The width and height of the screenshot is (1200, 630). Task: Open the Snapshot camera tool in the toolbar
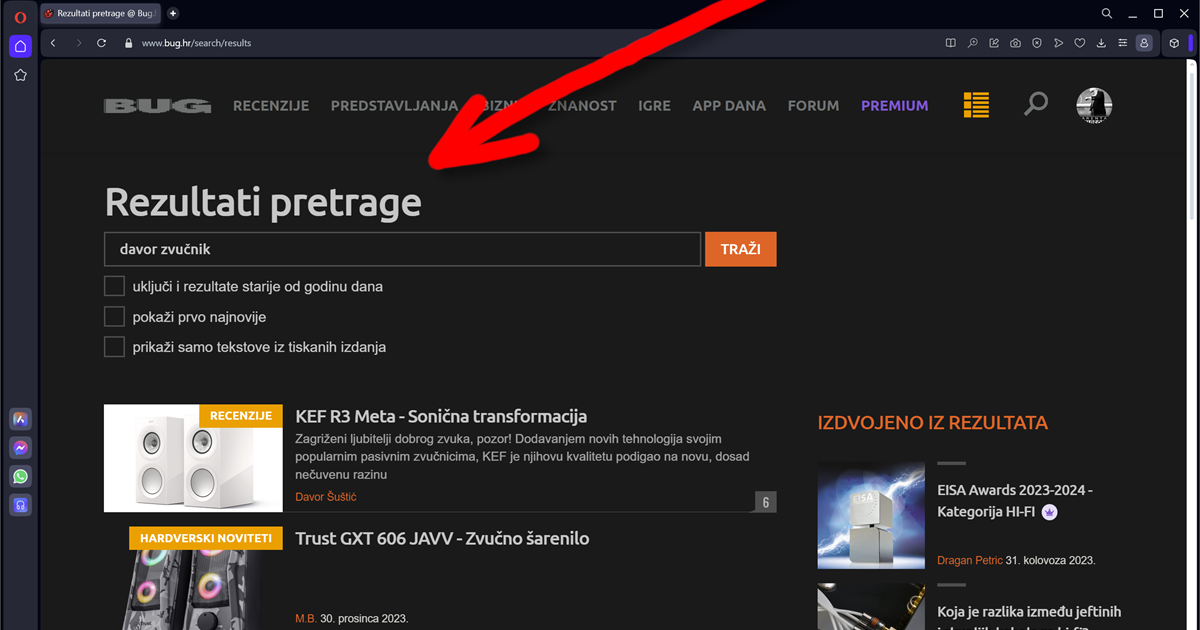pyautogui.click(x=1015, y=43)
